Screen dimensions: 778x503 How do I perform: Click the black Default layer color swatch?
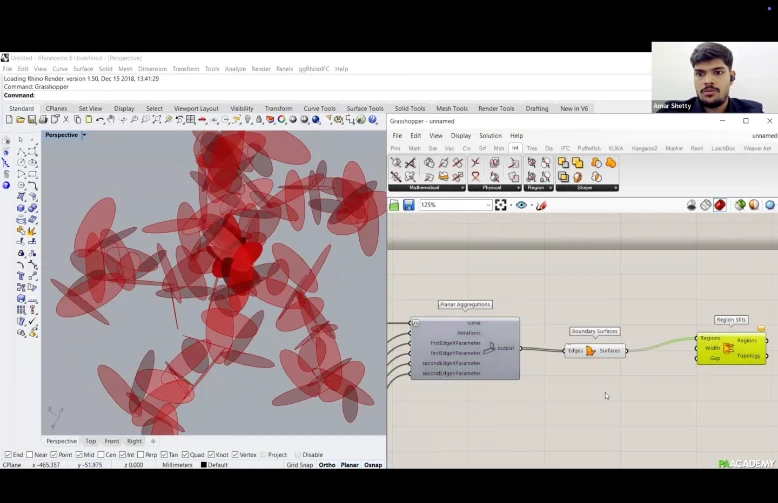click(204, 465)
